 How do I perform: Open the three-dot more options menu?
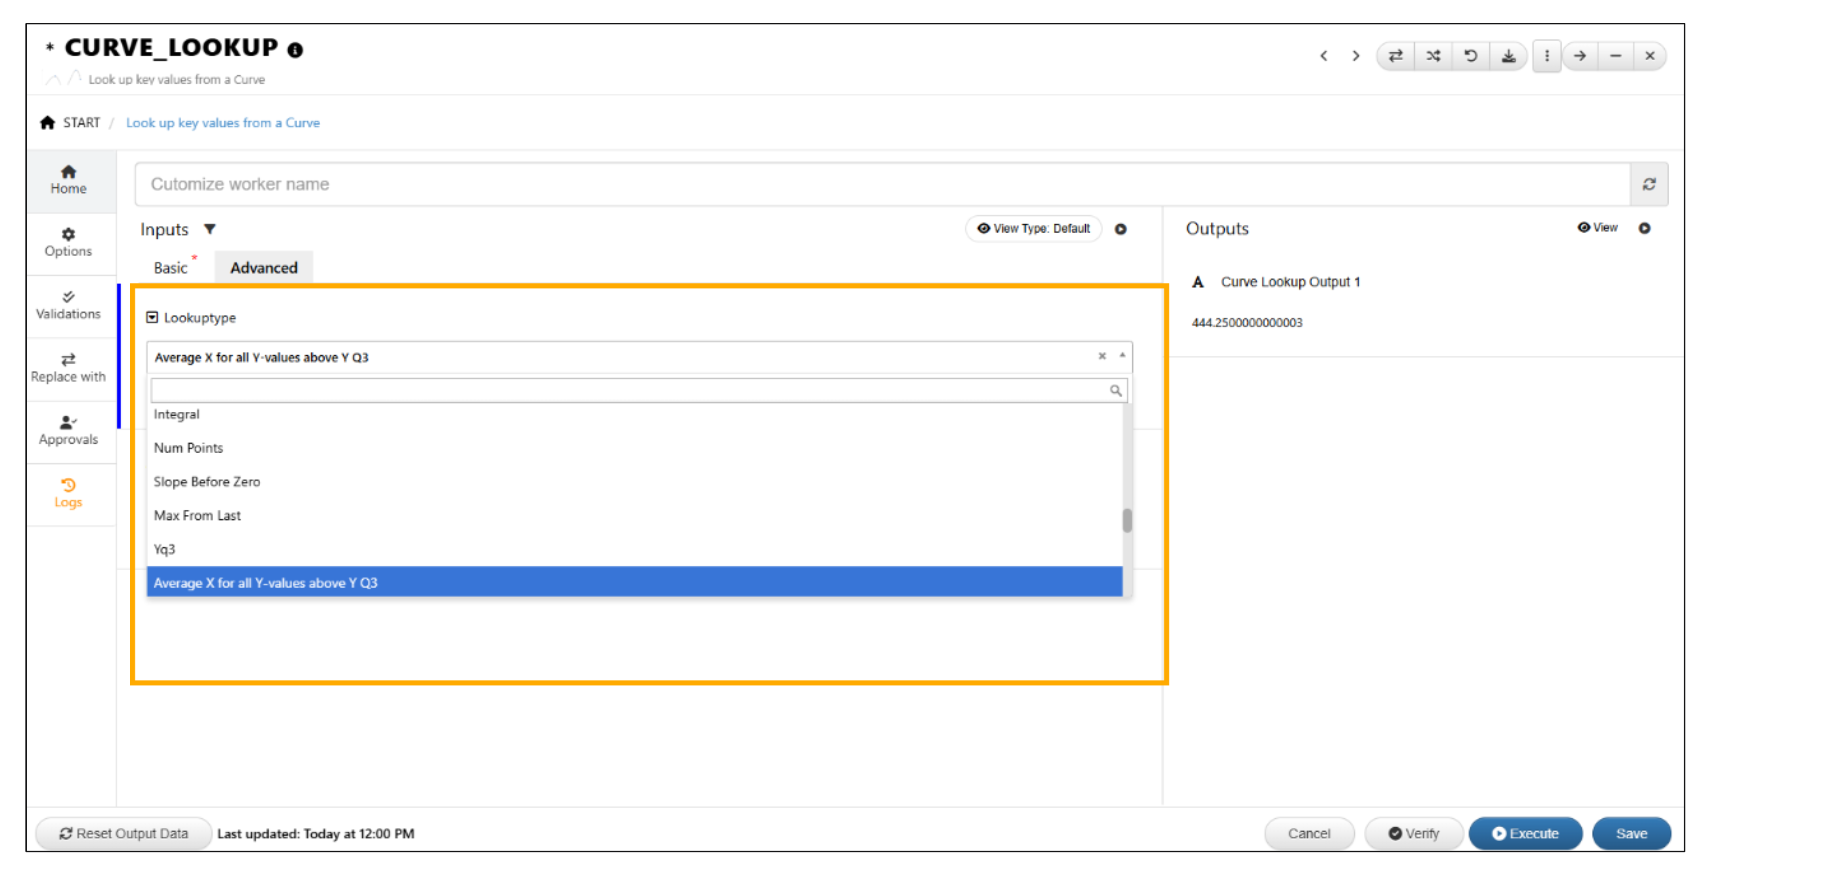(1546, 56)
